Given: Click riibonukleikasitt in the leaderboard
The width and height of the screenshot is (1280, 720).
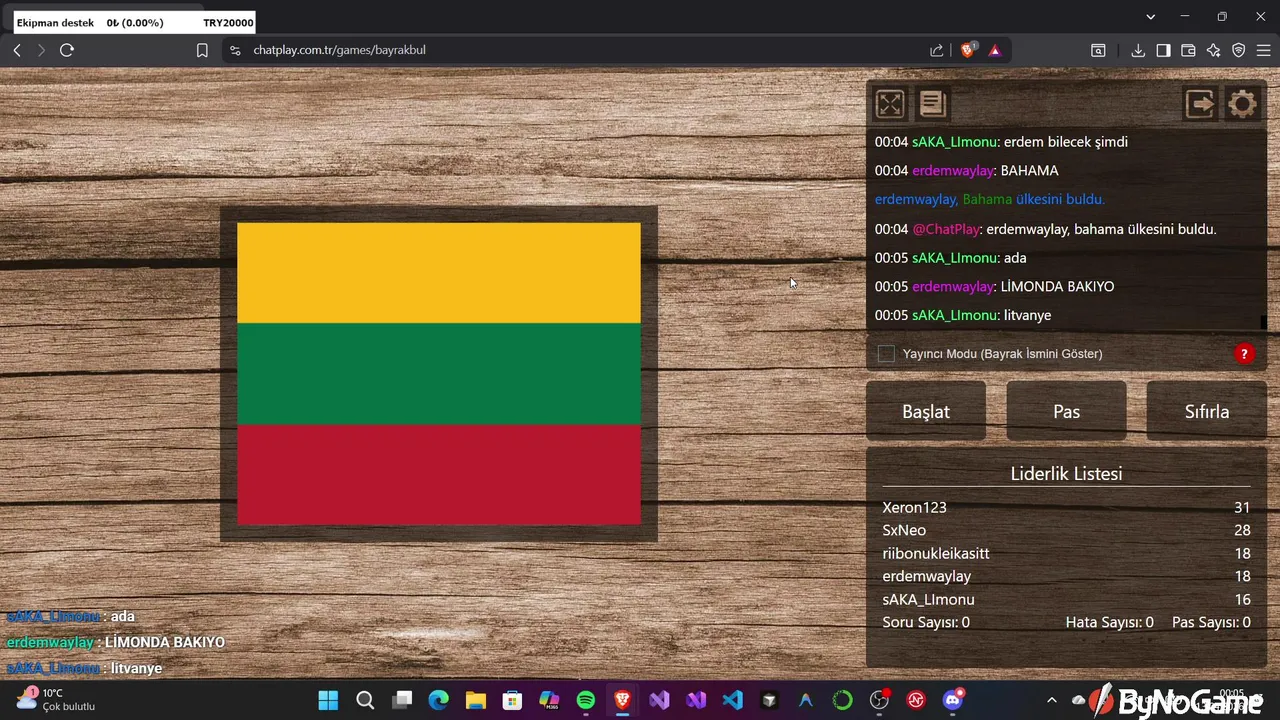Looking at the screenshot, I should (936, 553).
